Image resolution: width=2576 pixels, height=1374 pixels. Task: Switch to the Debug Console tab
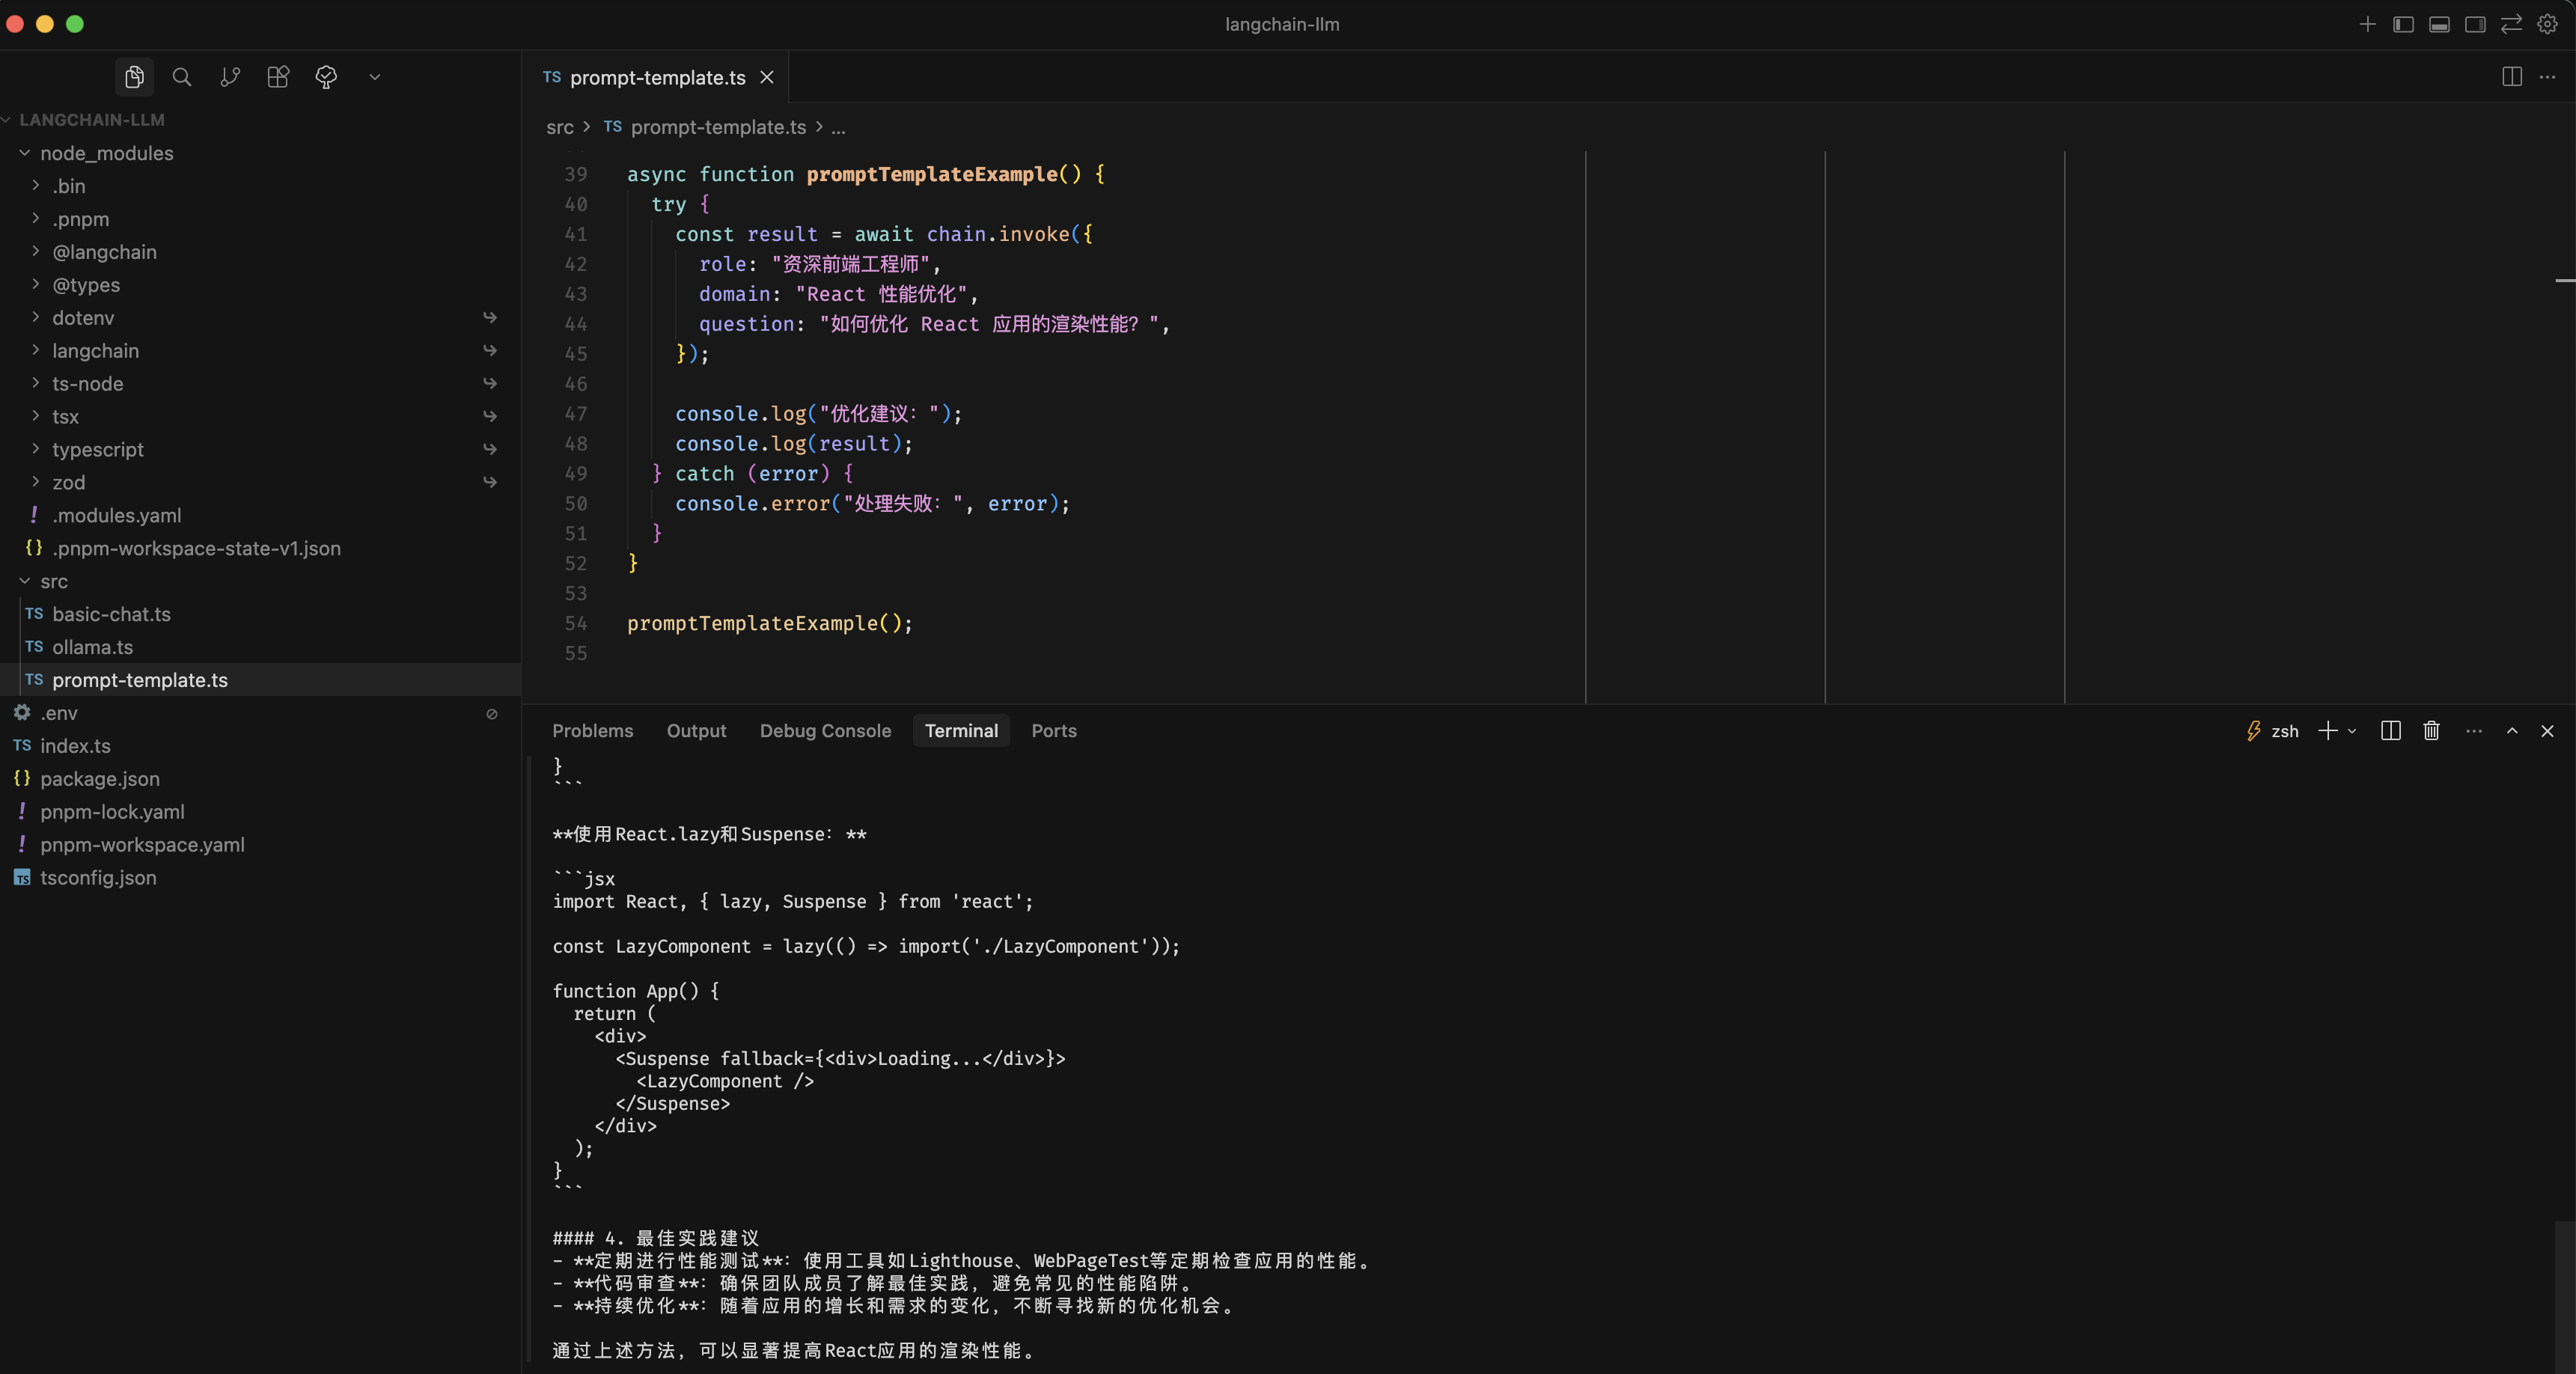825,731
